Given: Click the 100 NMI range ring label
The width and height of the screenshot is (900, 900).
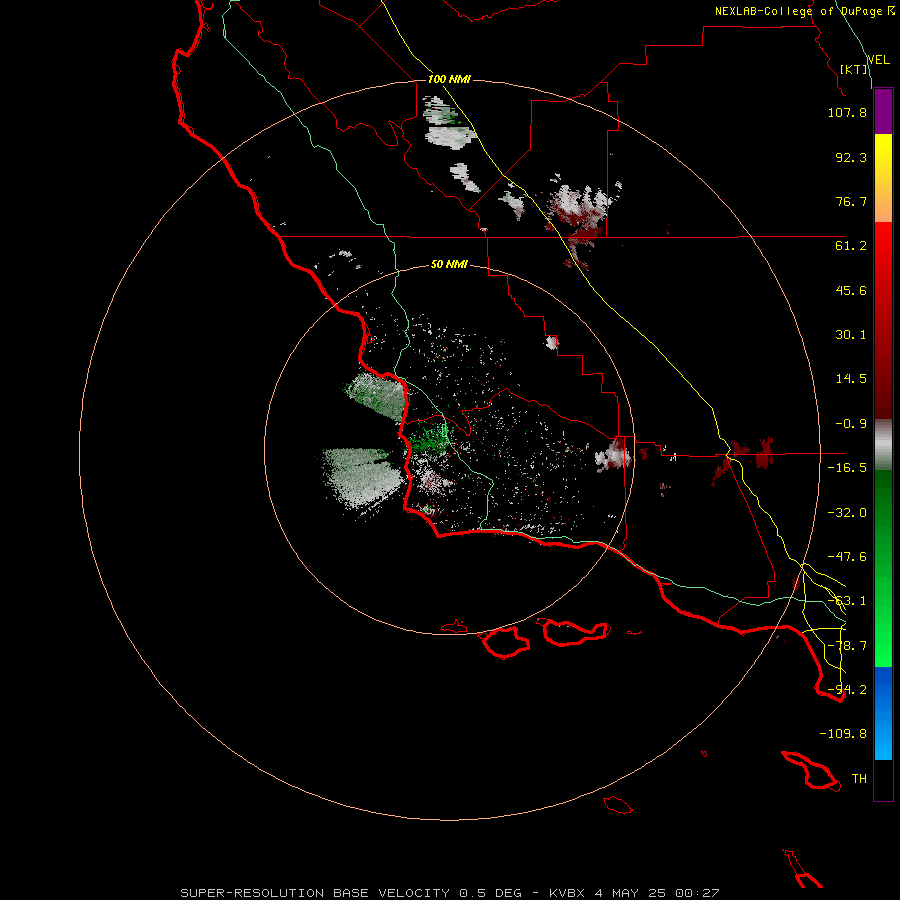Looking at the screenshot, I should 449,79.
